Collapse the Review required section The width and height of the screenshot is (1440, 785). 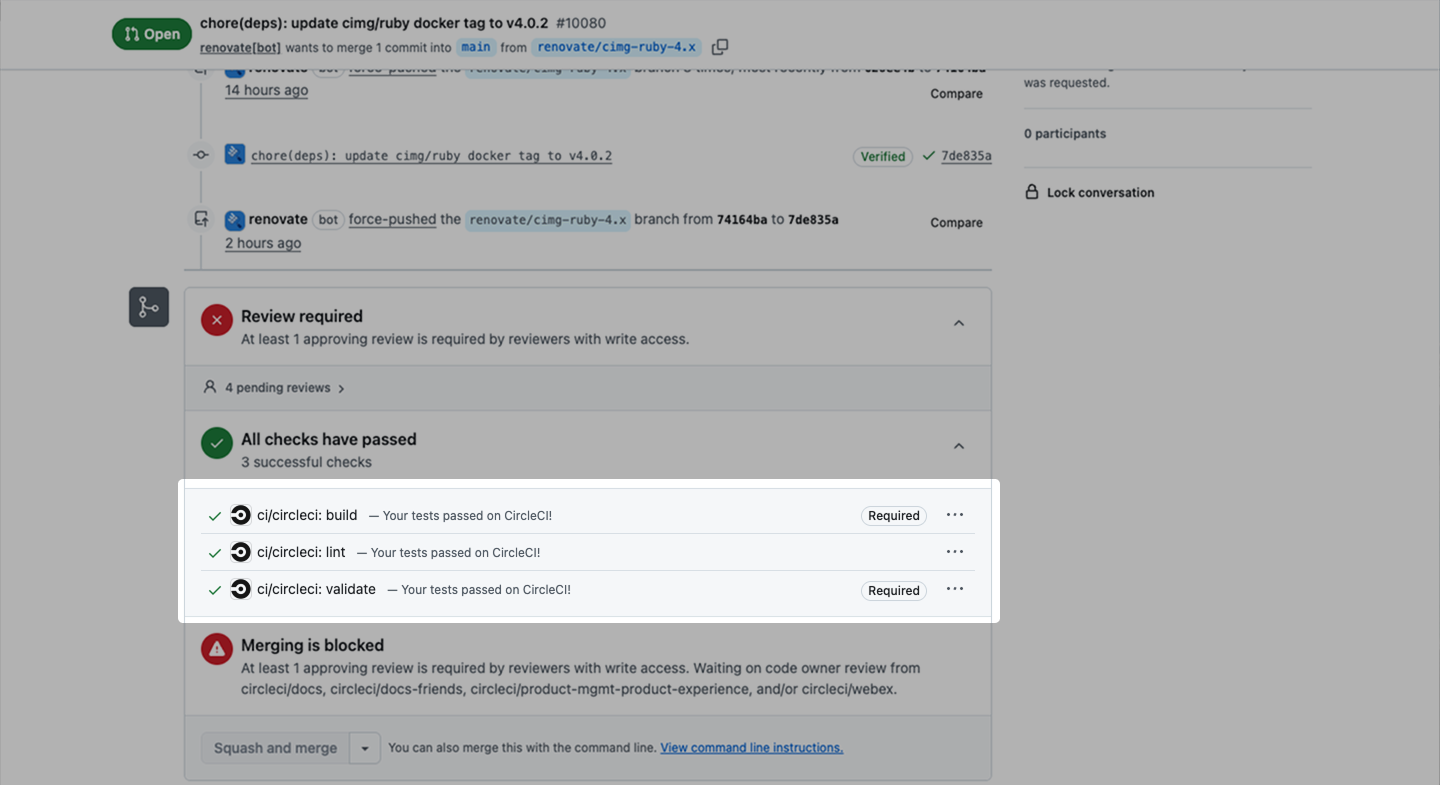958,324
